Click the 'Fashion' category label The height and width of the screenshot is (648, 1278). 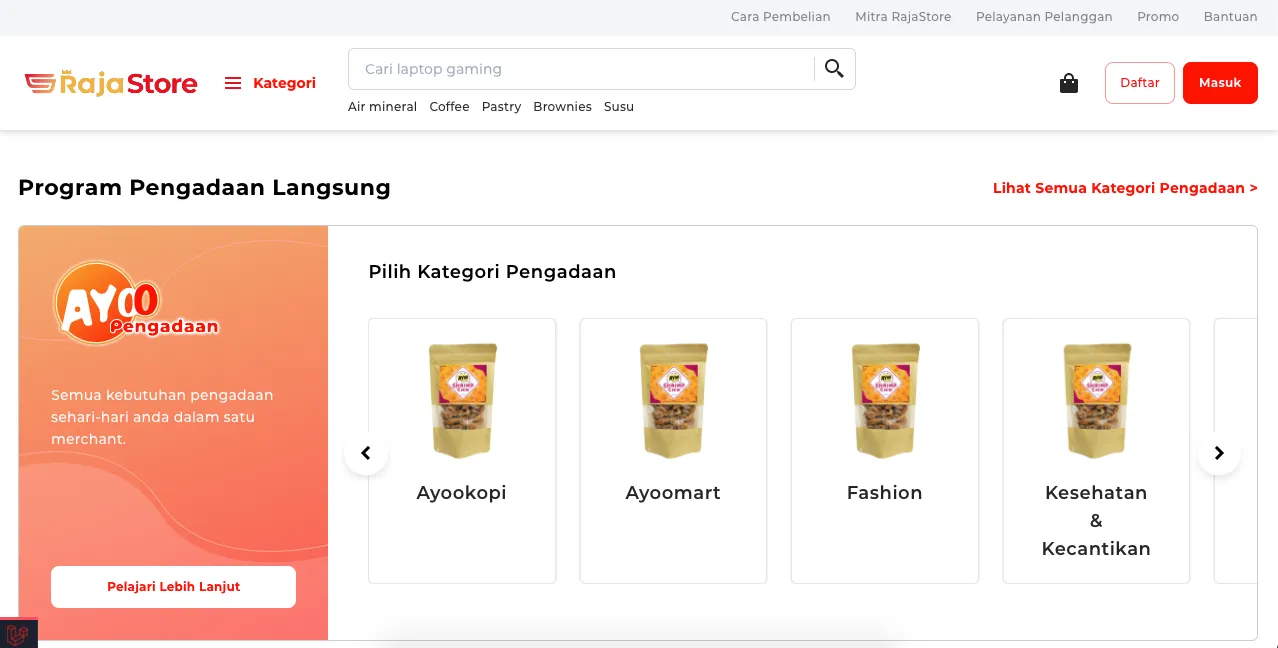[885, 493]
